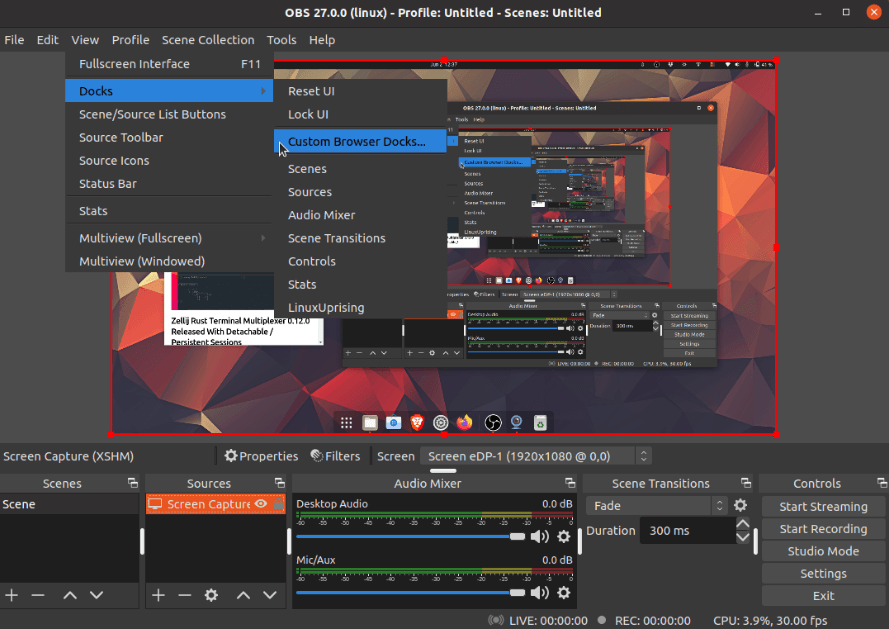Image resolution: width=889 pixels, height=629 pixels.
Task: Toggle Lock UI in the Docks submenu
Action: point(360,114)
